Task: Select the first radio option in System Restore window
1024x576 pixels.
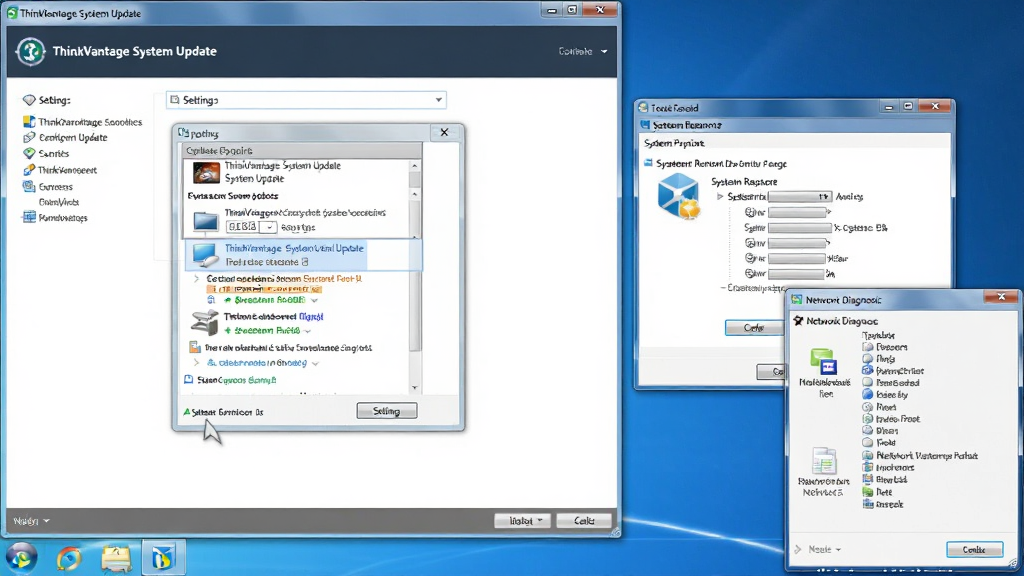Action: [x=749, y=212]
